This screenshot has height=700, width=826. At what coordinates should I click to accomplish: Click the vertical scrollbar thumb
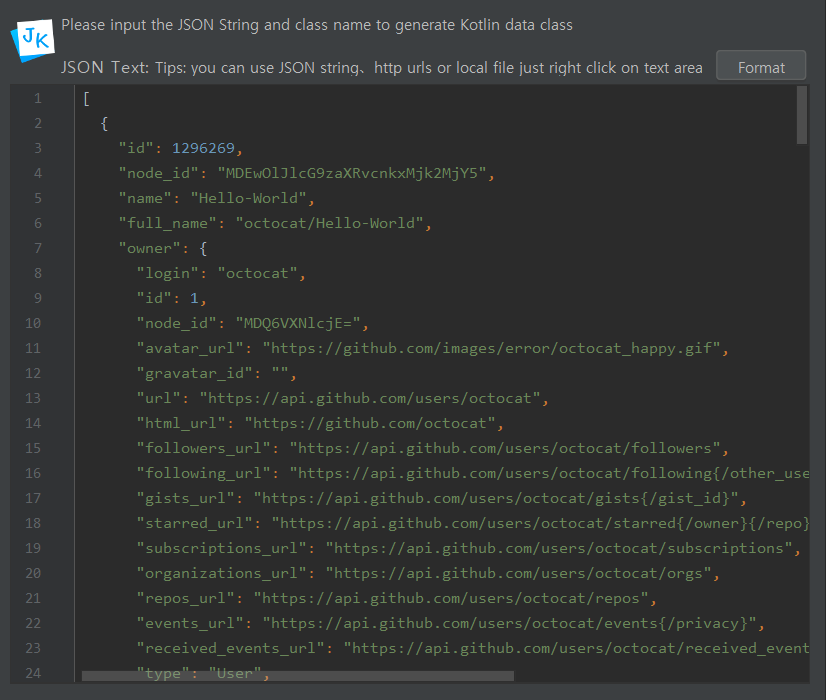pos(802,115)
